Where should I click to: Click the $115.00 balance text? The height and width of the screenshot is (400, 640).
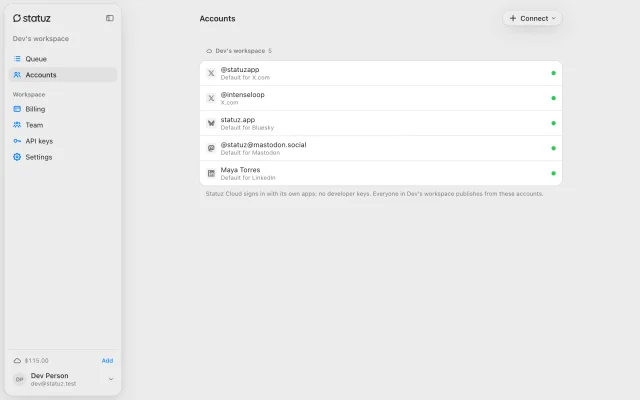37,360
